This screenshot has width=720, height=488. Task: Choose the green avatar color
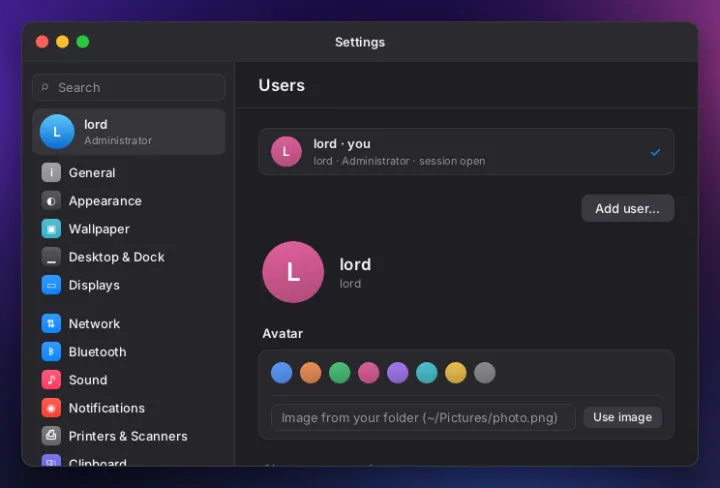(339, 372)
